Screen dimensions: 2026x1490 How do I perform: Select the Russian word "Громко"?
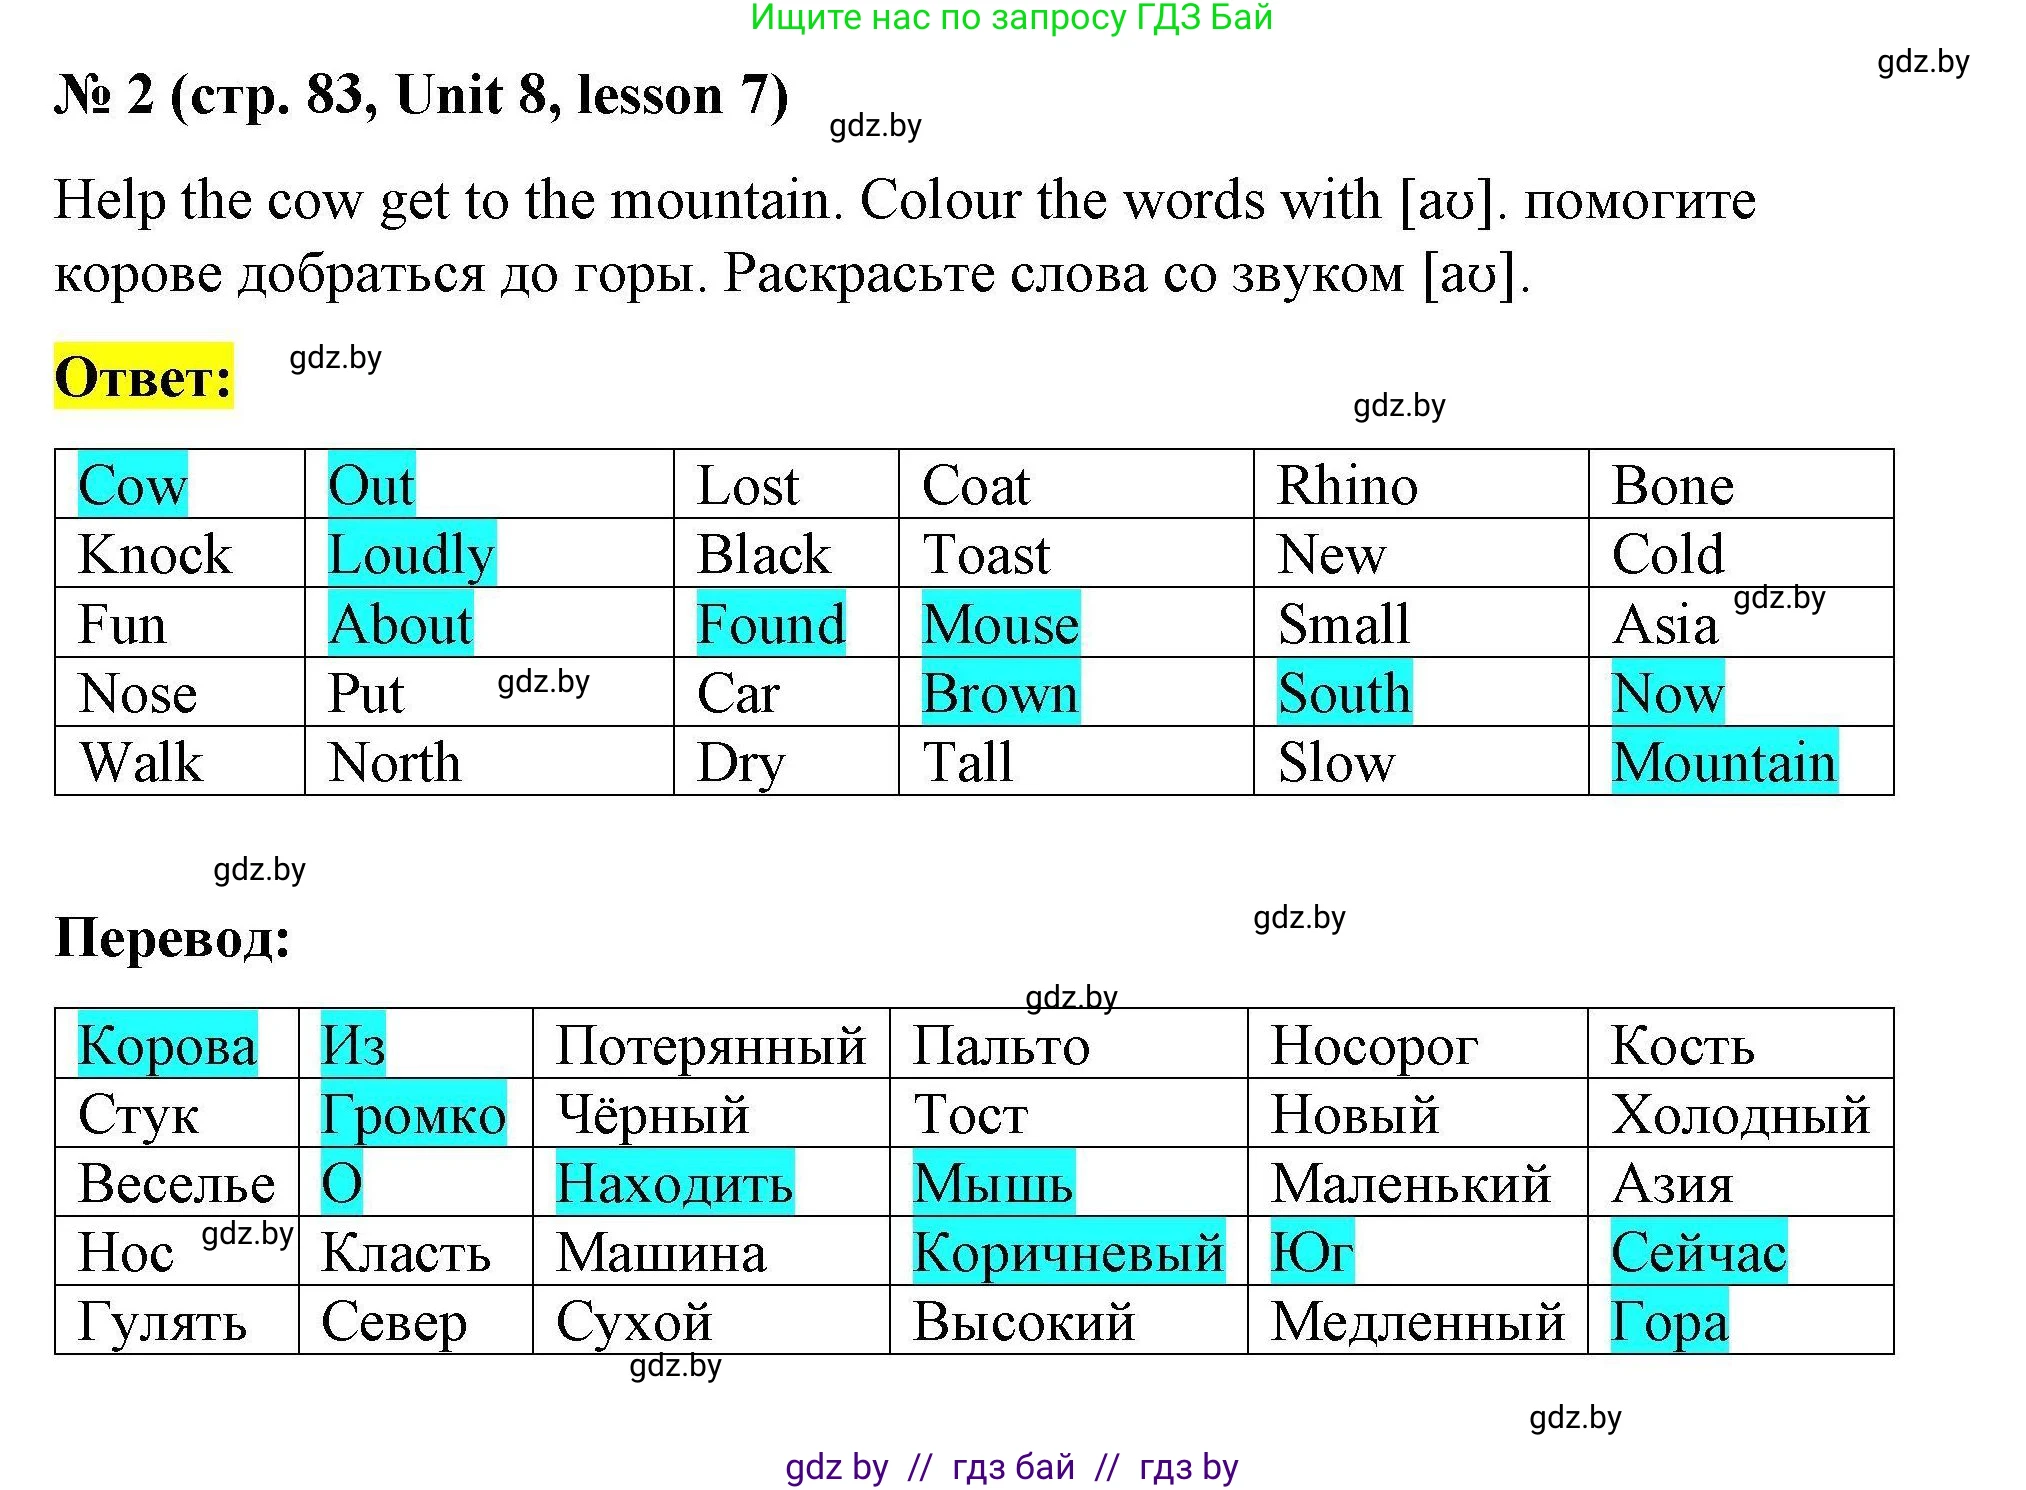(x=416, y=1114)
